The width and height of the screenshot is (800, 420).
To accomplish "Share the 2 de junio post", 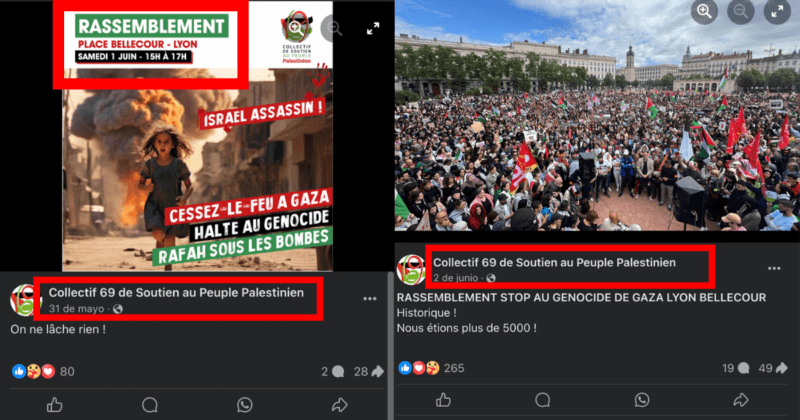I will tap(741, 400).
